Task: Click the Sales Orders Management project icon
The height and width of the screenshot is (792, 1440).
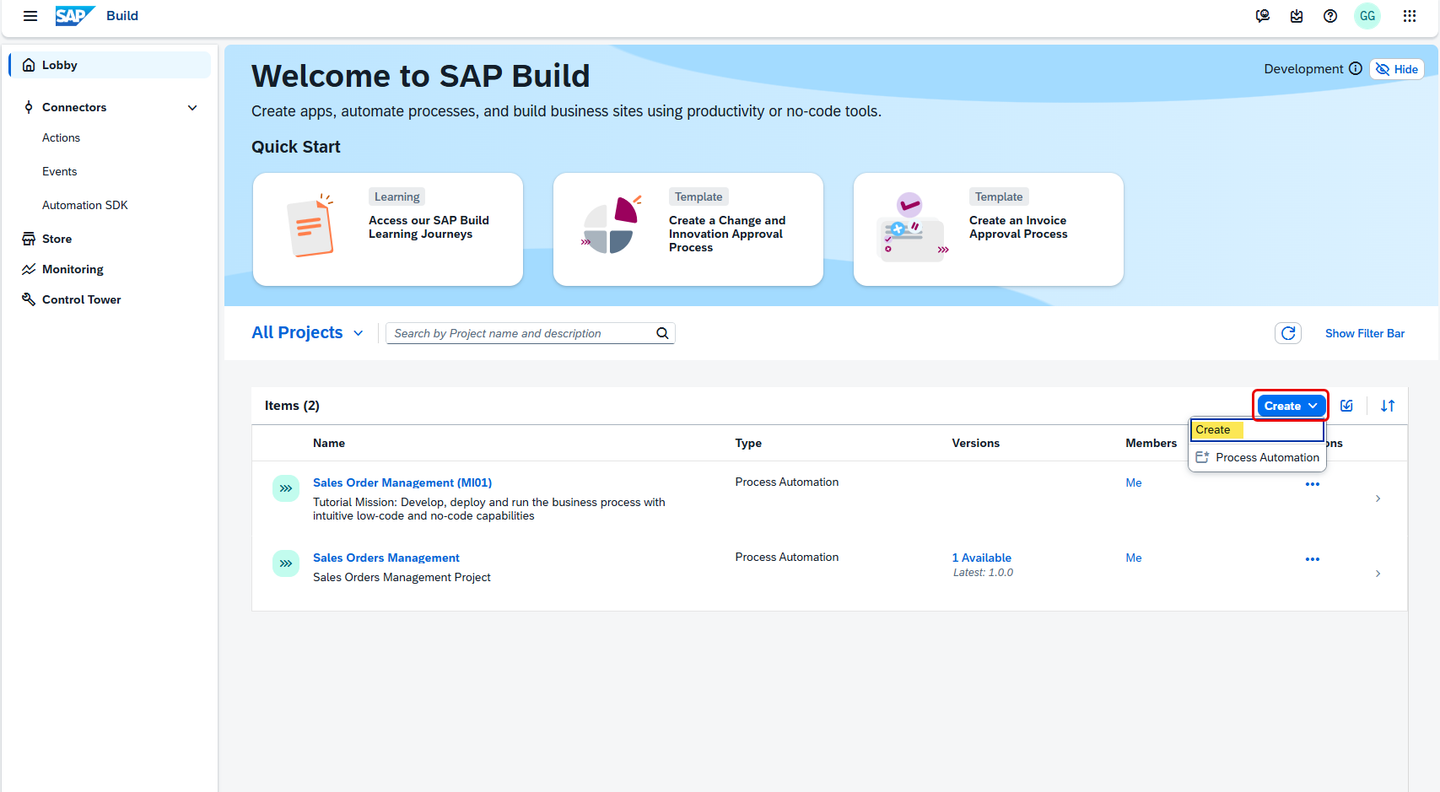Action: click(286, 564)
